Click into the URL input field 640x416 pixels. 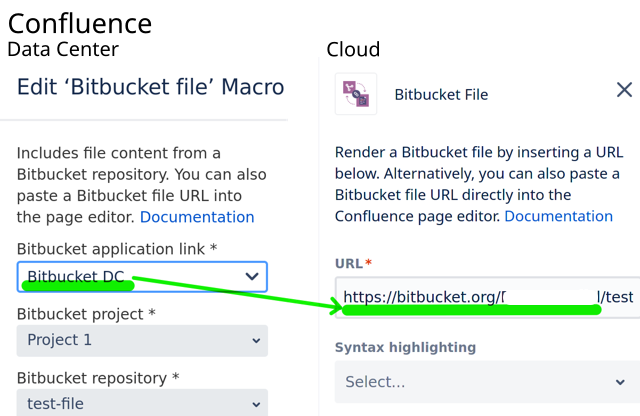pyautogui.click(x=486, y=297)
